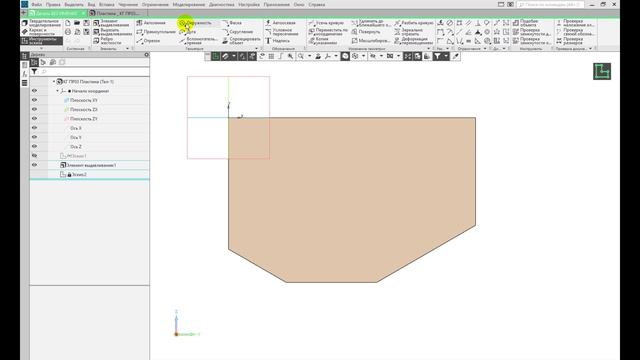This screenshot has width=640, height=360.
Task: Click the command search field
Action: (551, 4)
